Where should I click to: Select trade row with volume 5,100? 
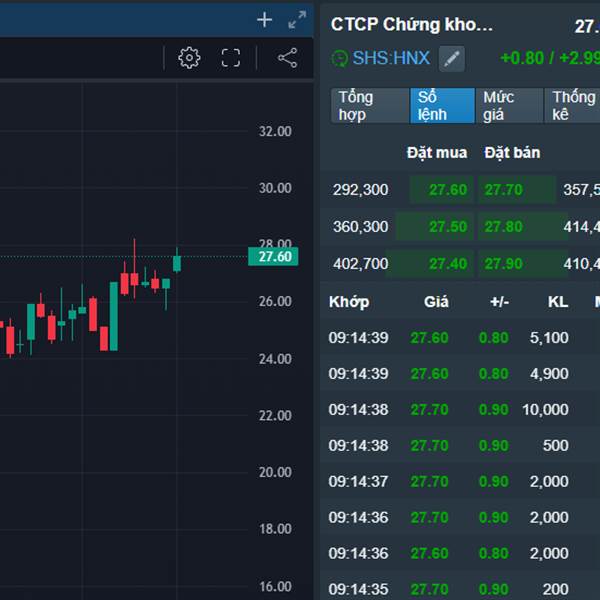tap(460, 338)
